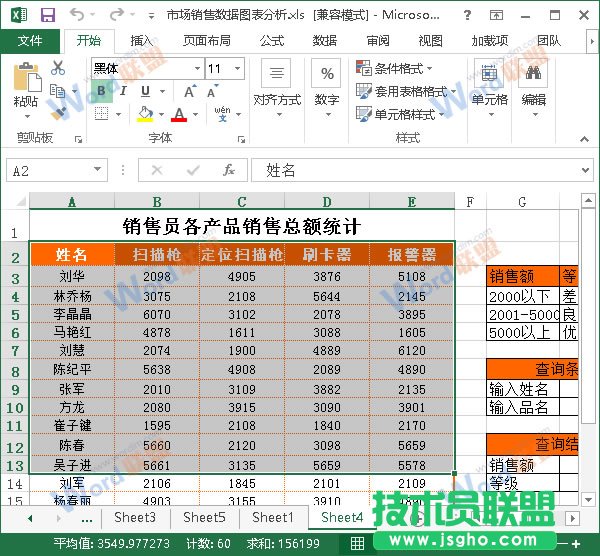Click the zoom in plus button

point(576,543)
